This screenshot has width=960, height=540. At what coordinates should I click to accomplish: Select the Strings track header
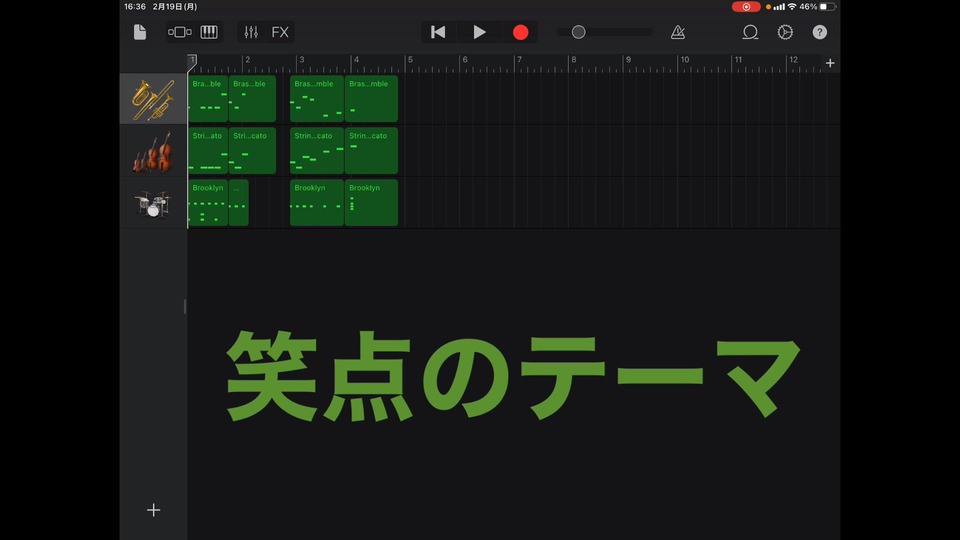coord(153,151)
